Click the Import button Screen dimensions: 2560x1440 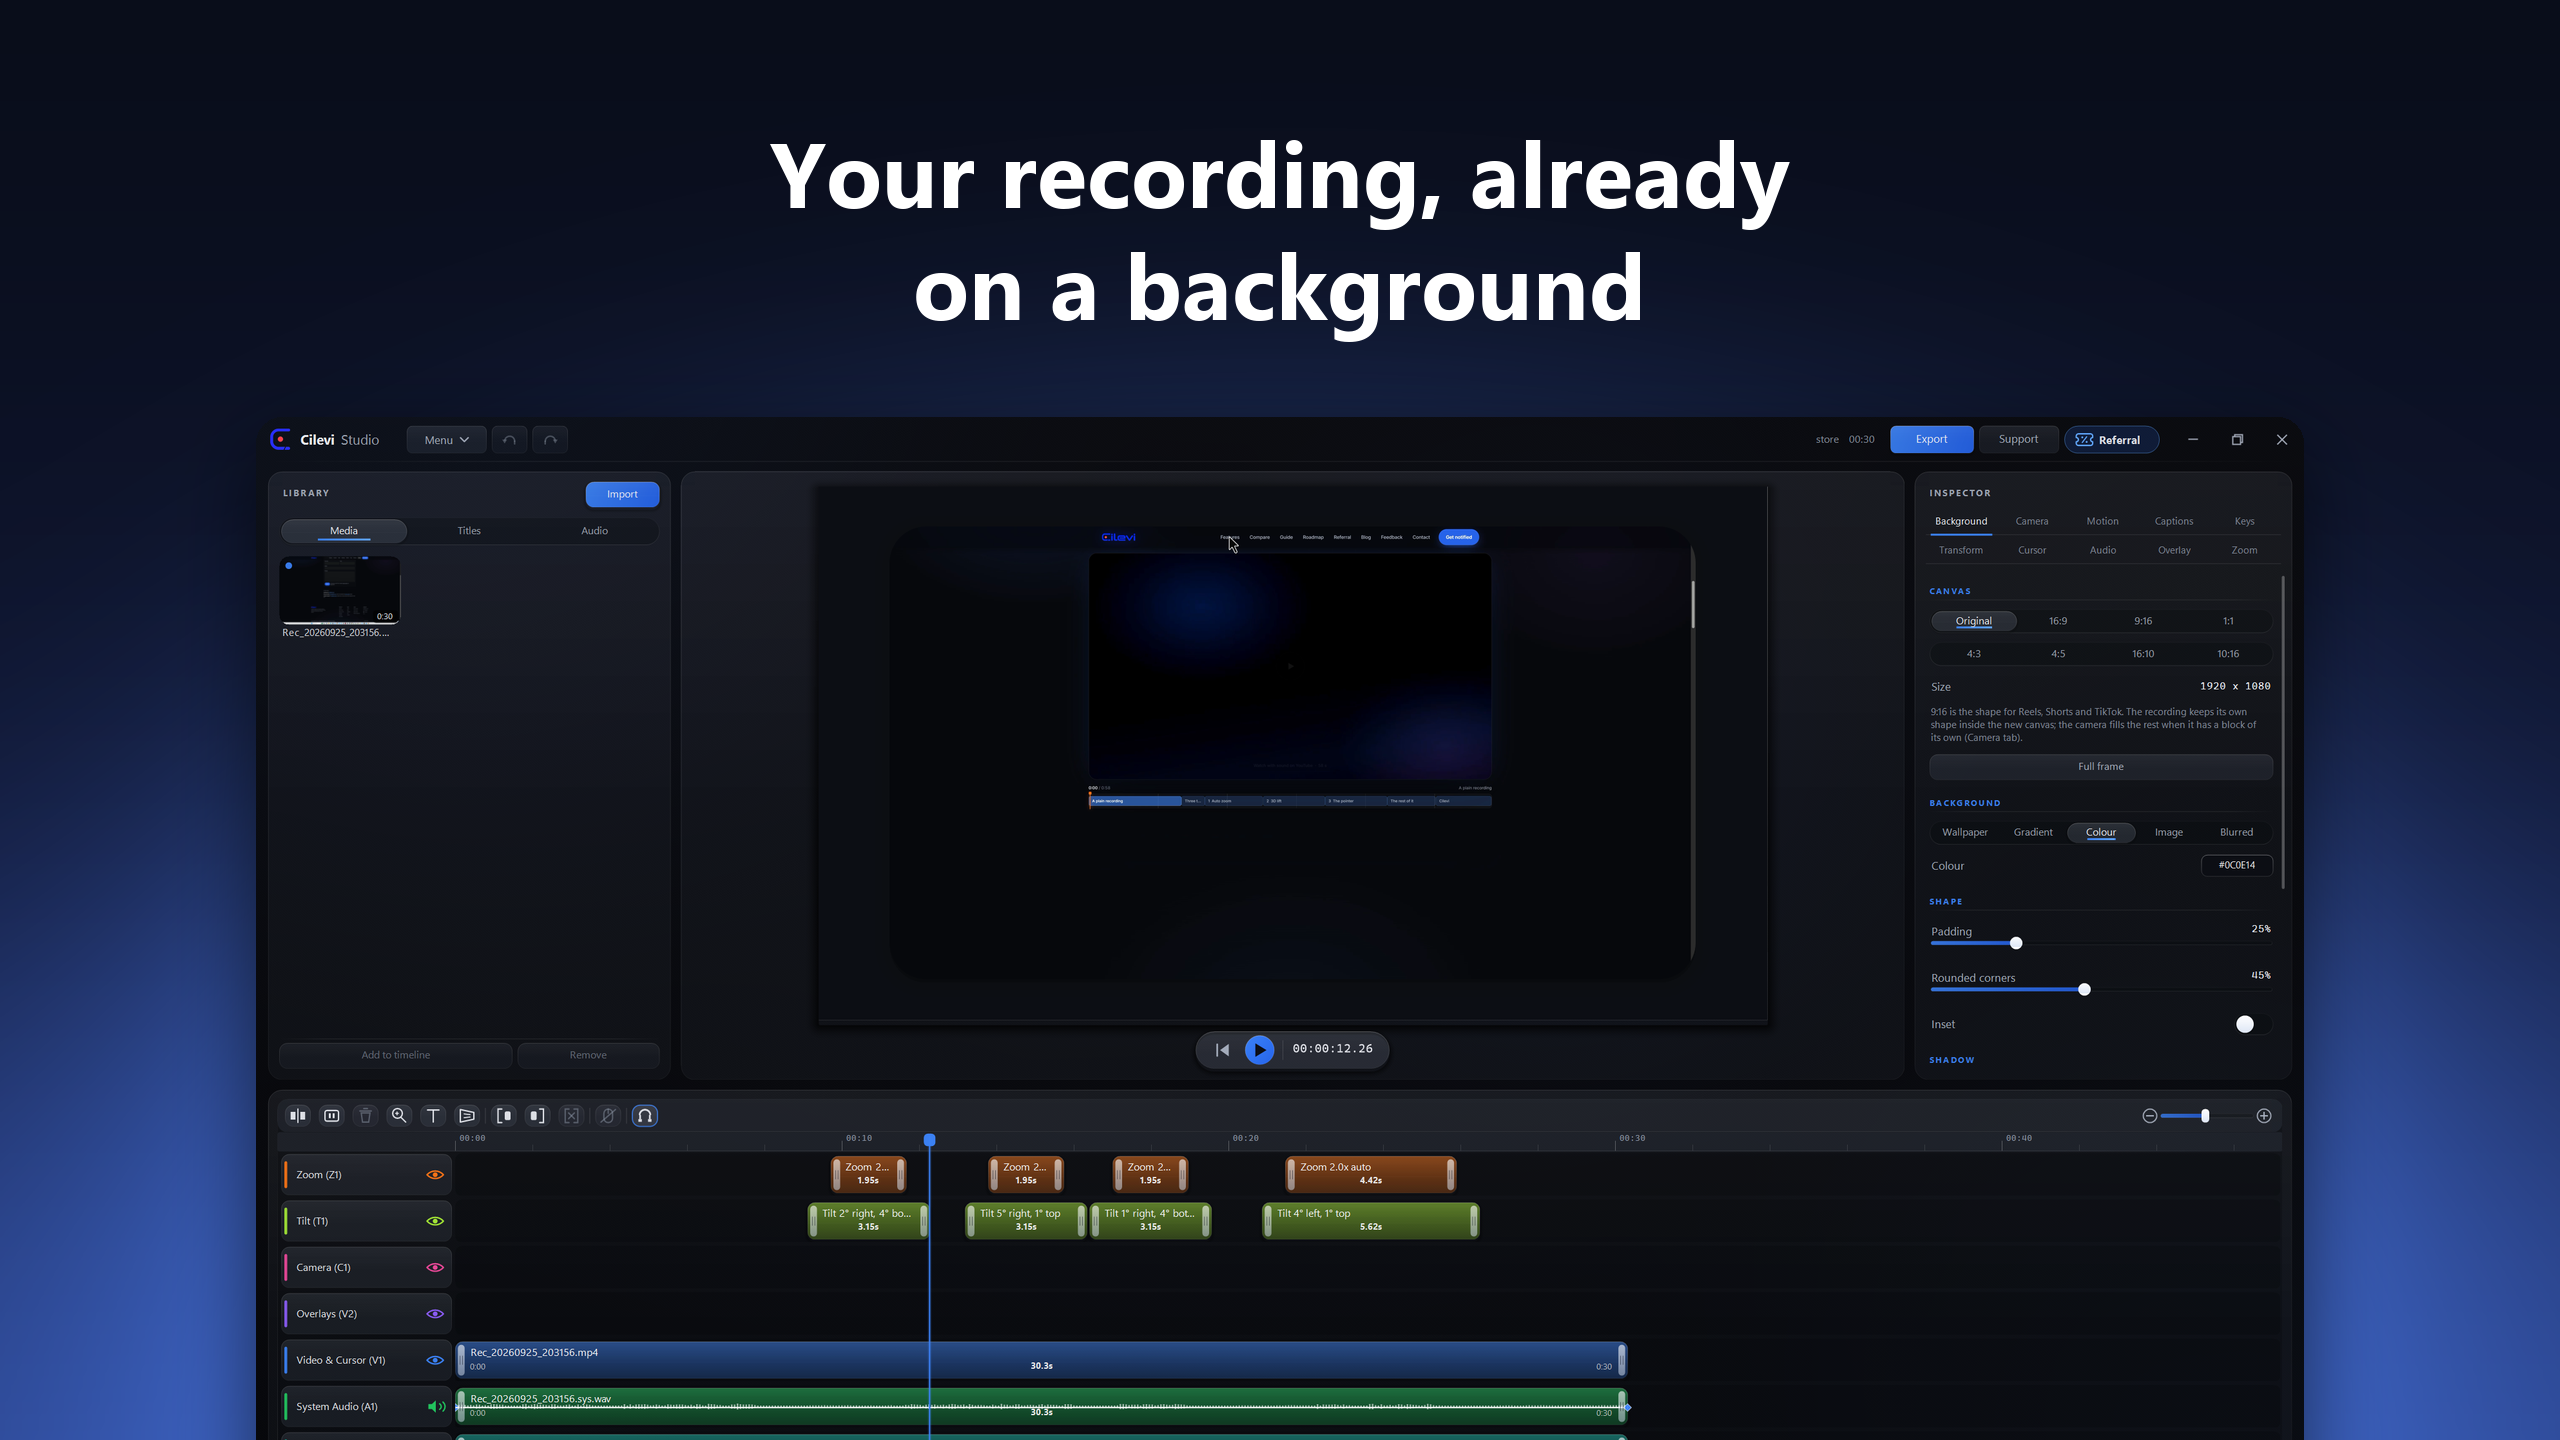click(x=622, y=494)
